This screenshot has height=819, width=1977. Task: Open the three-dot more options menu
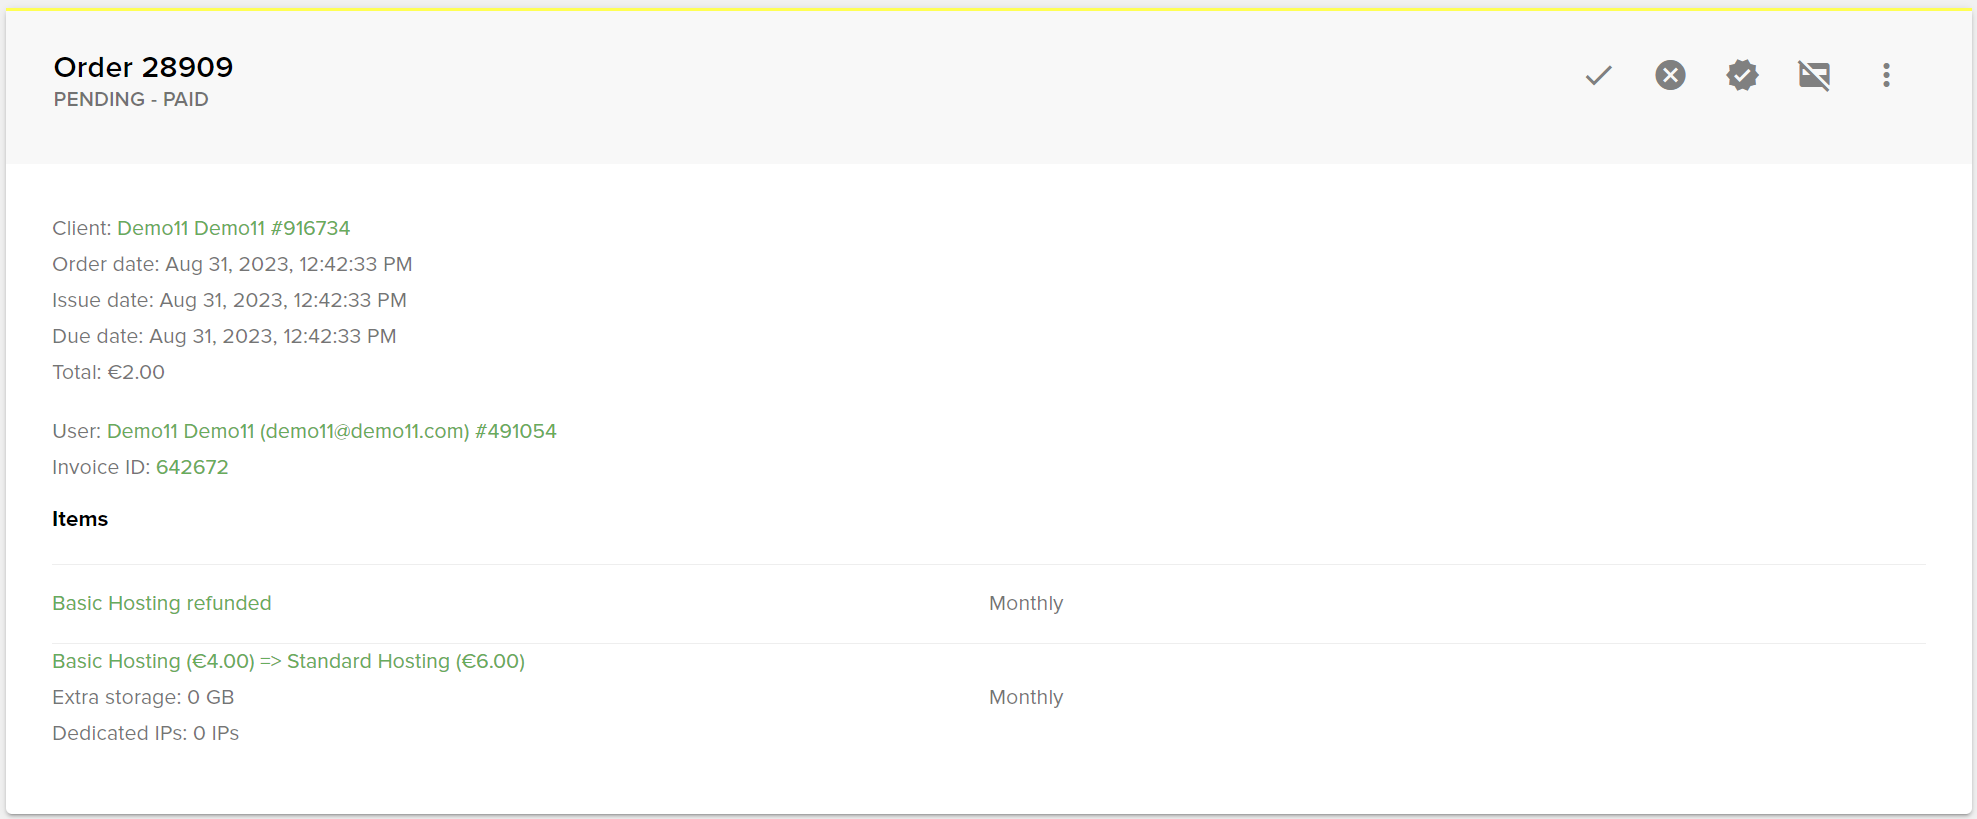tap(1886, 75)
